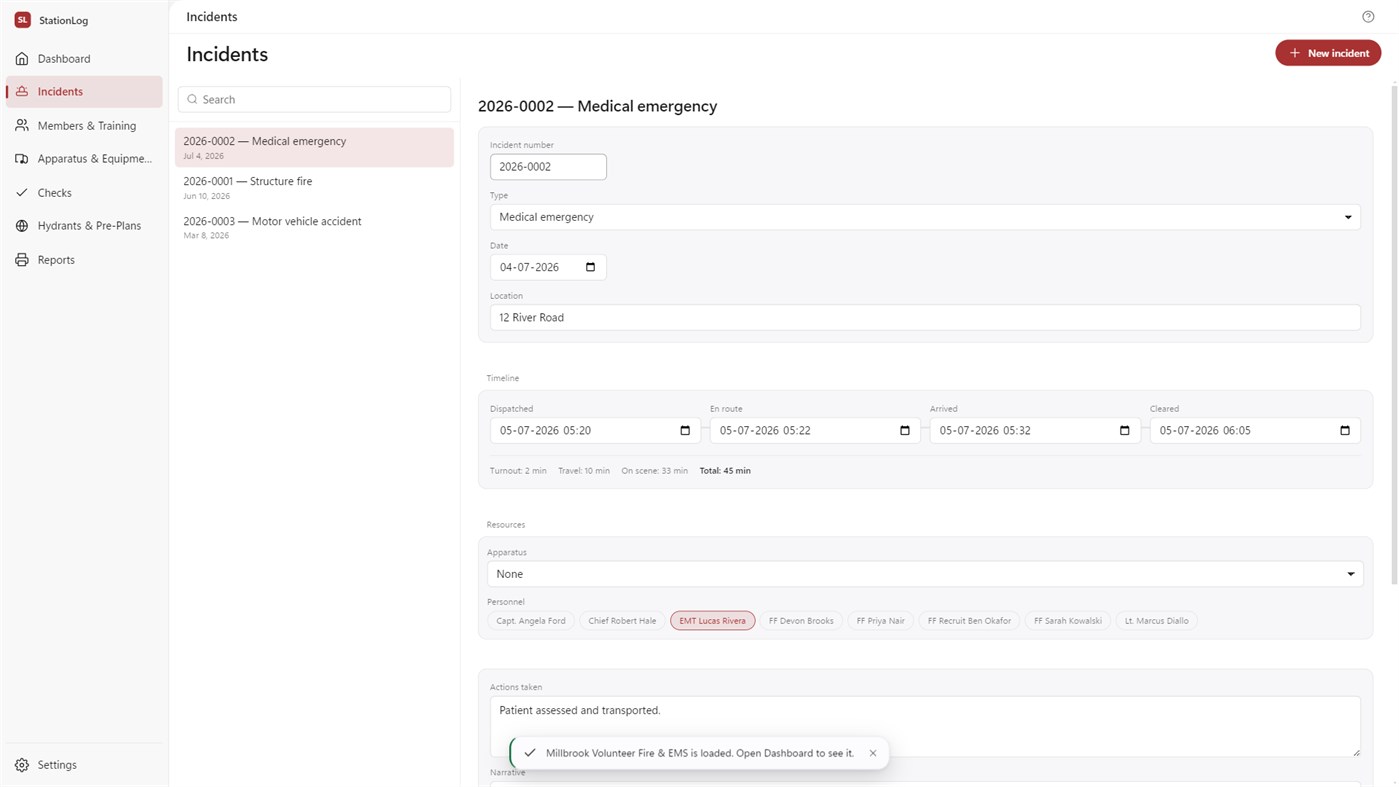Viewport: 1399px width, 787px height.
Task: Navigate to Checks in the sidebar
Action: click(x=84, y=193)
